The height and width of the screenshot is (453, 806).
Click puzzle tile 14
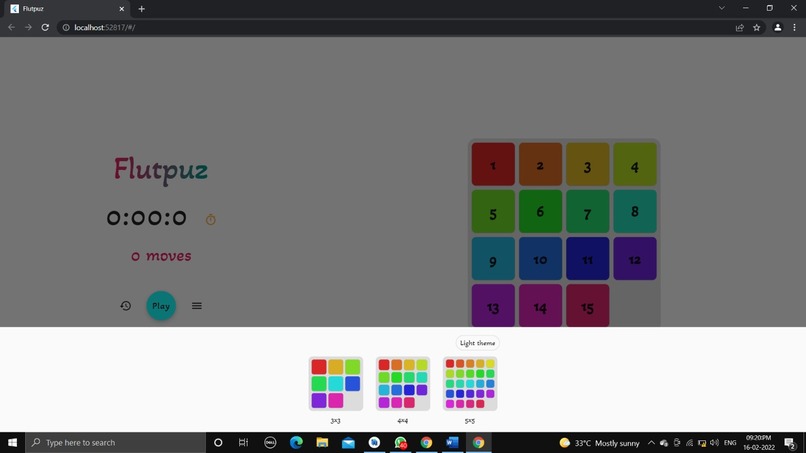pyautogui.click(x=540, y=305)
